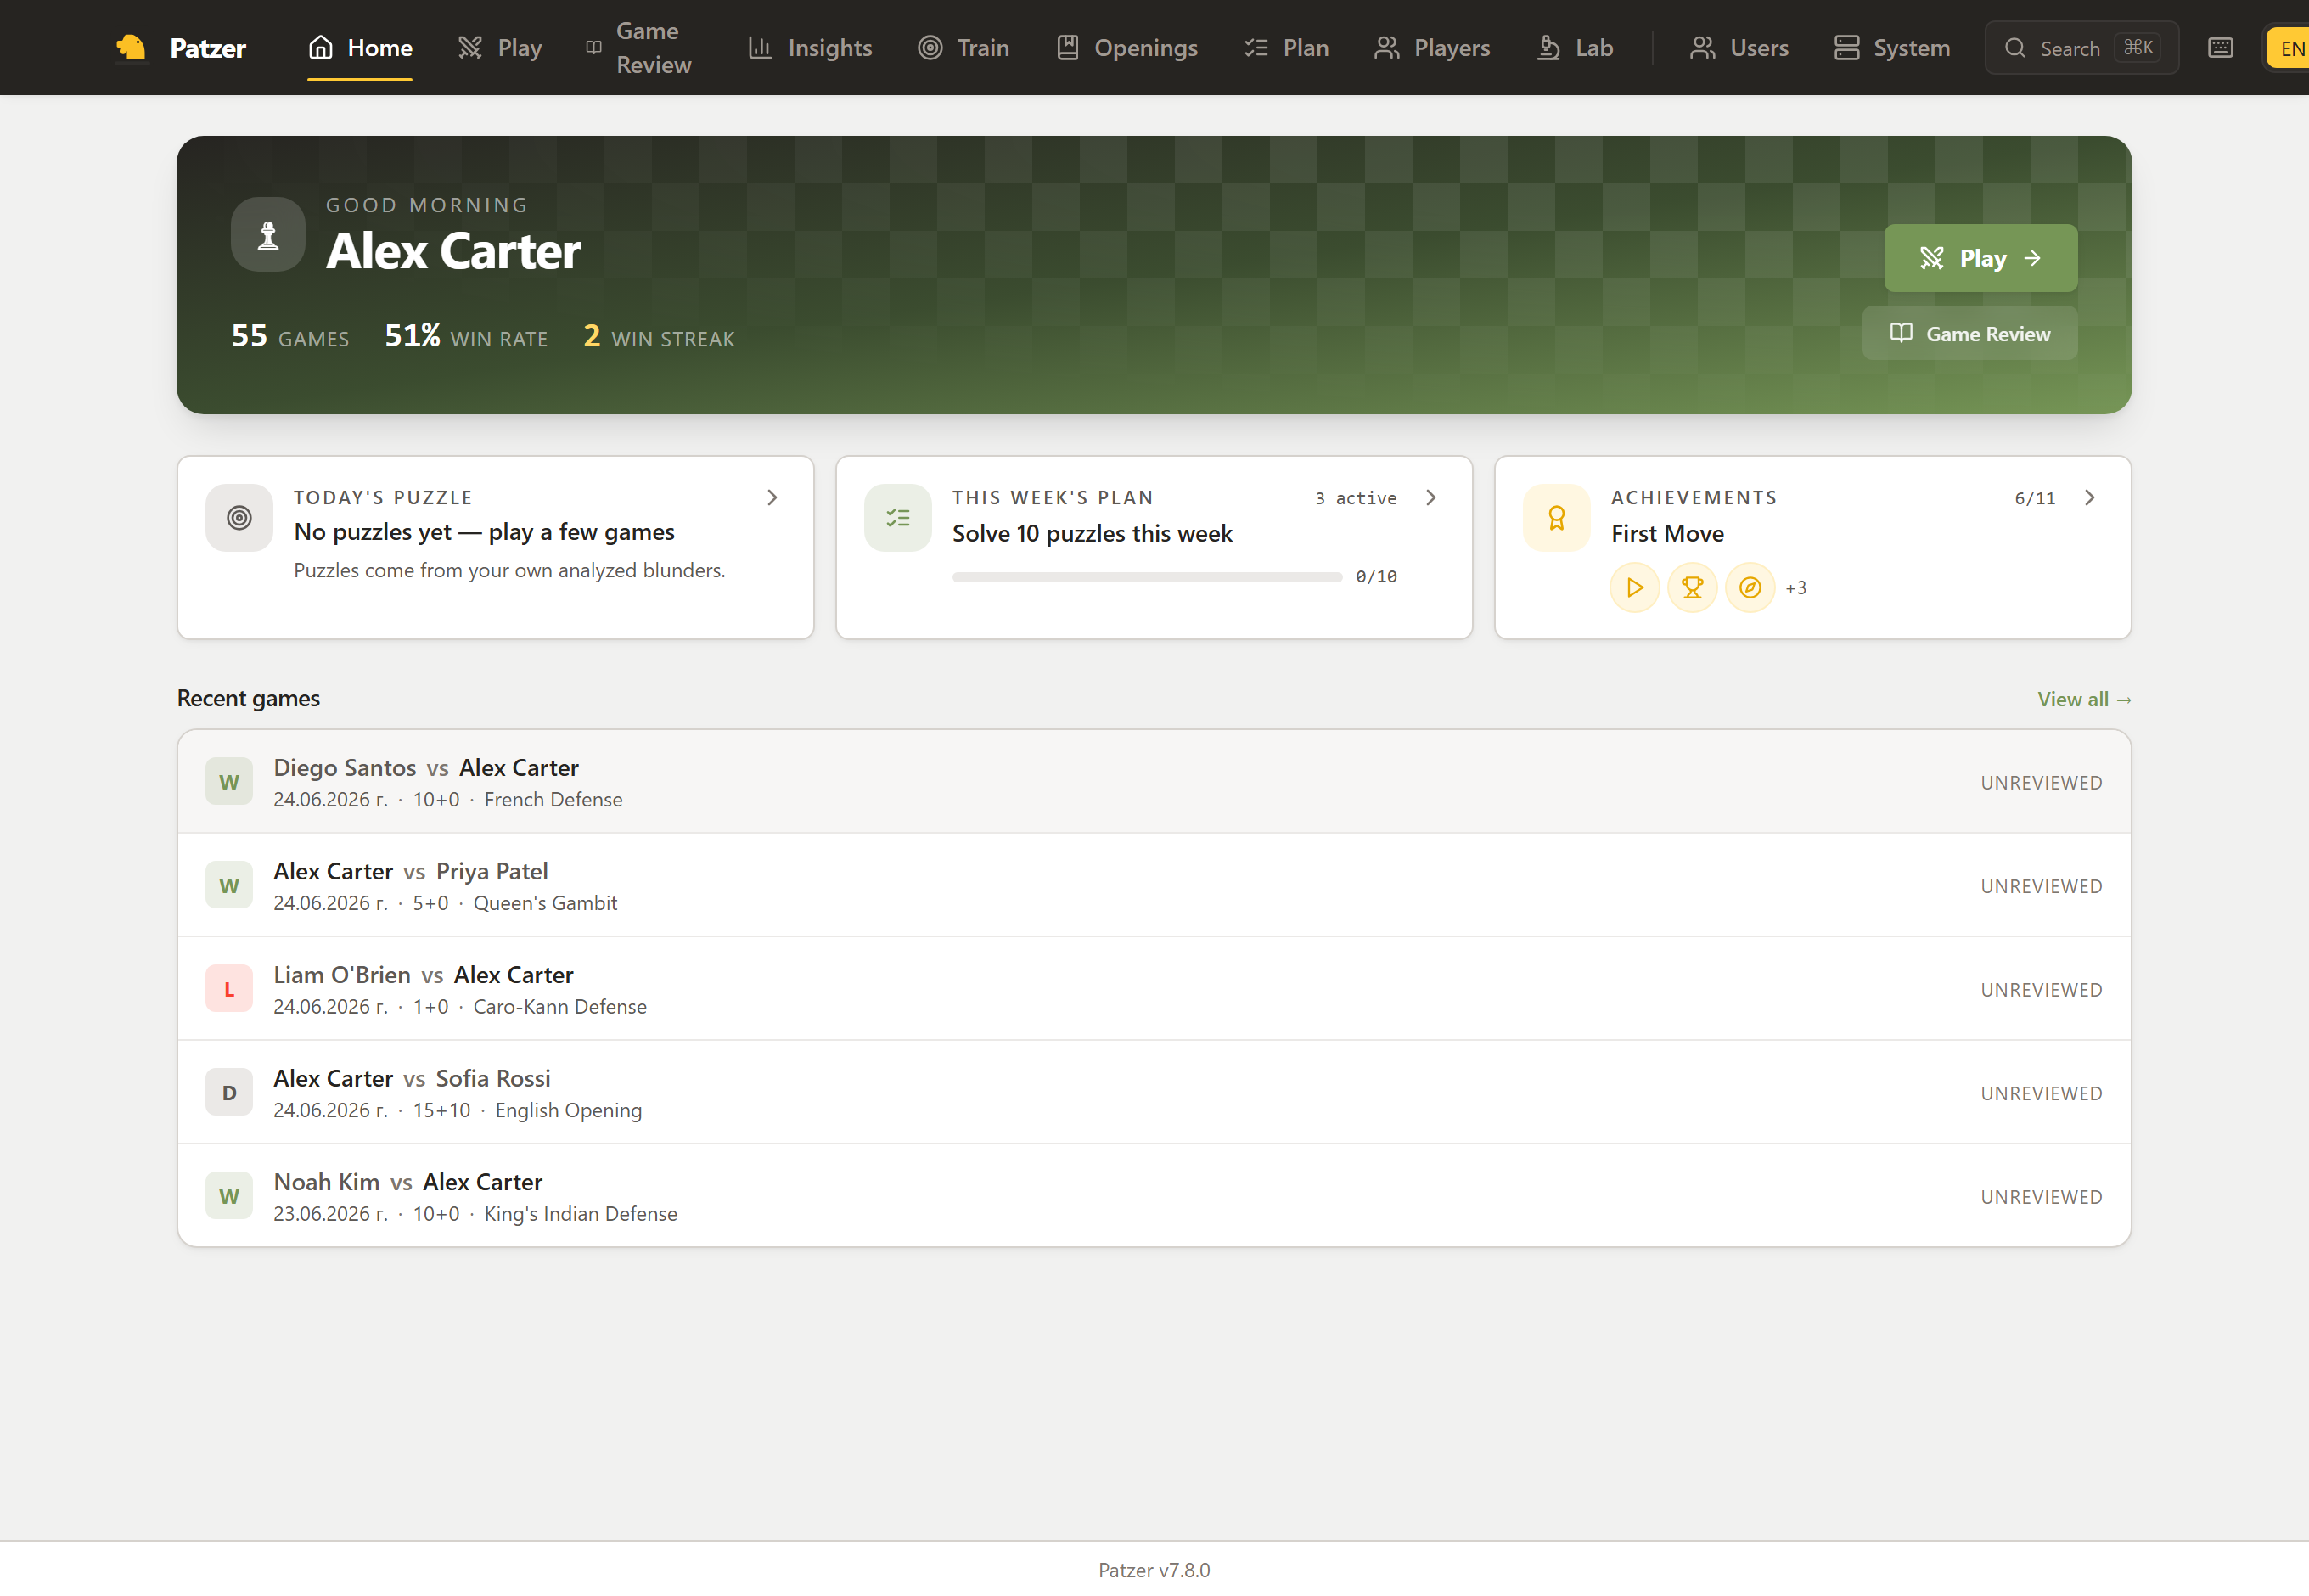Click the +3 more achievements label
The image size is (2309, 1596).
click(1796, 588)
